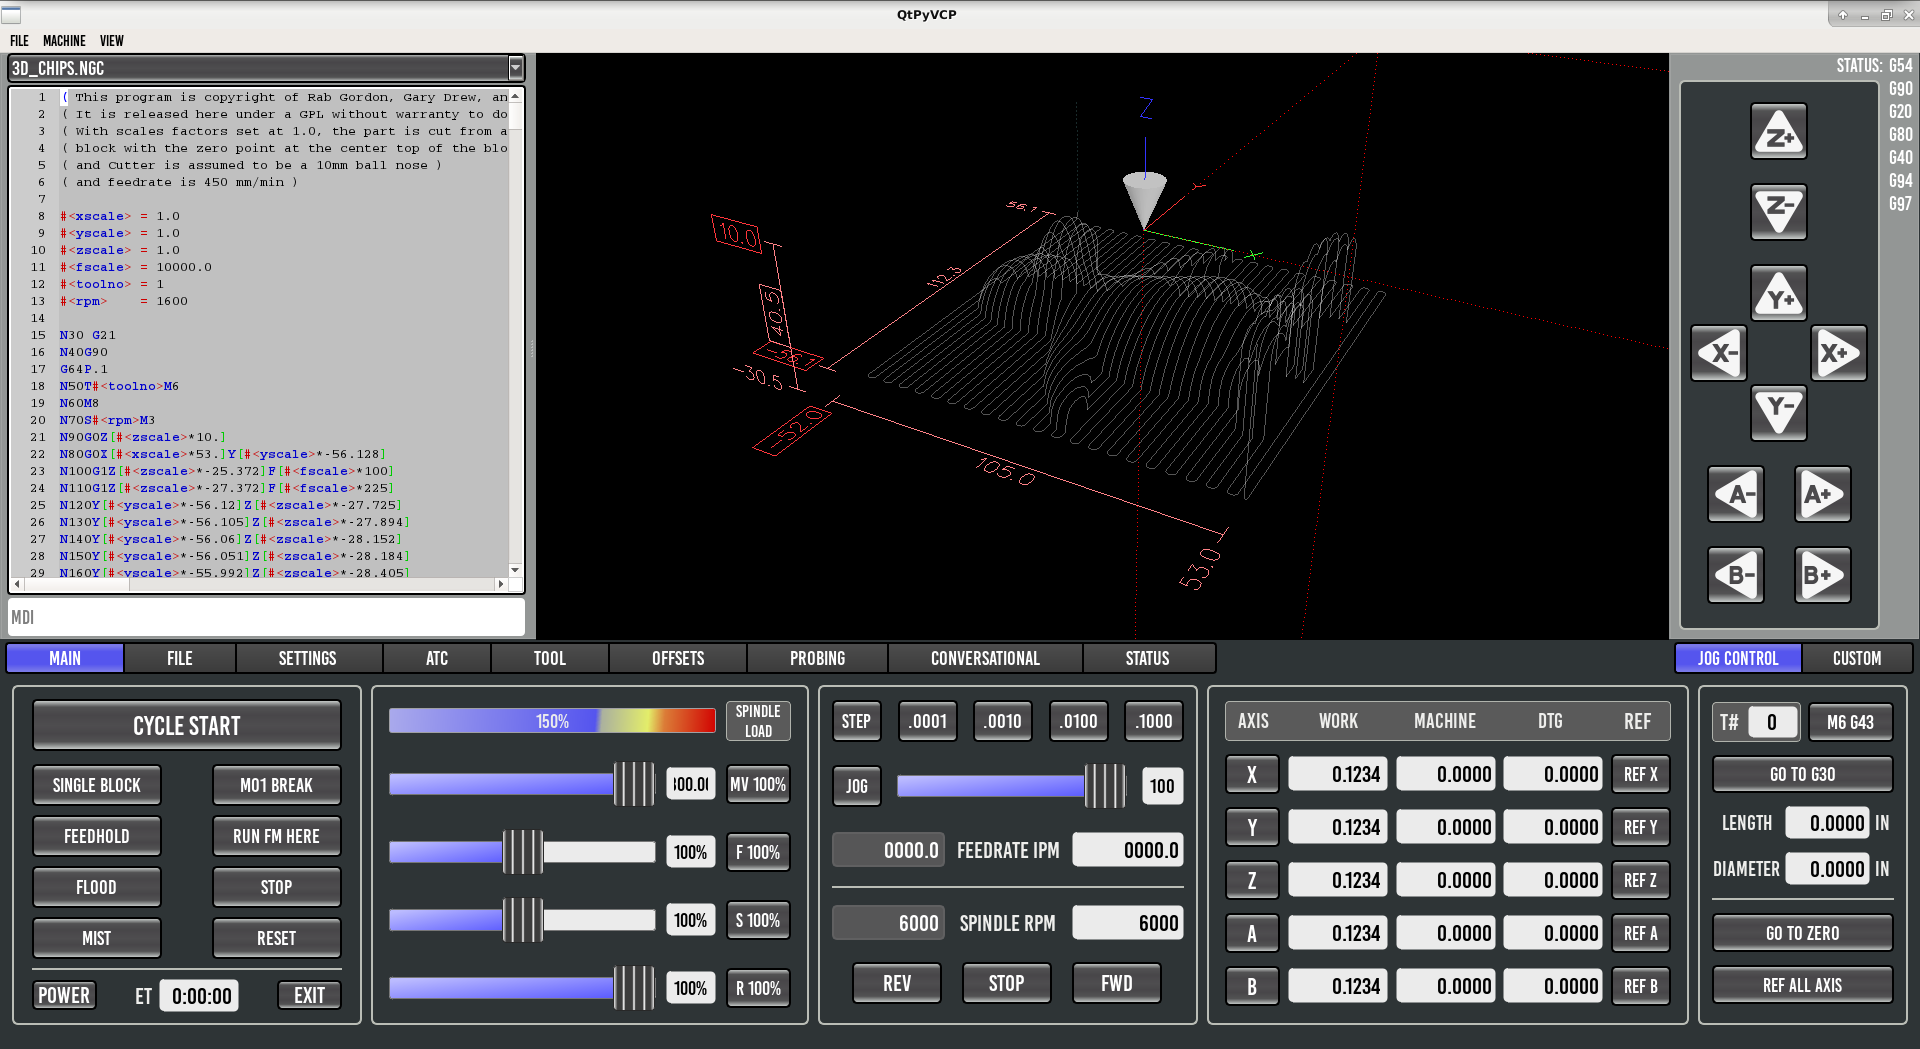The image size is (1920, 1049).
Task: Open the VIEW menu
Action: (111, 41)
